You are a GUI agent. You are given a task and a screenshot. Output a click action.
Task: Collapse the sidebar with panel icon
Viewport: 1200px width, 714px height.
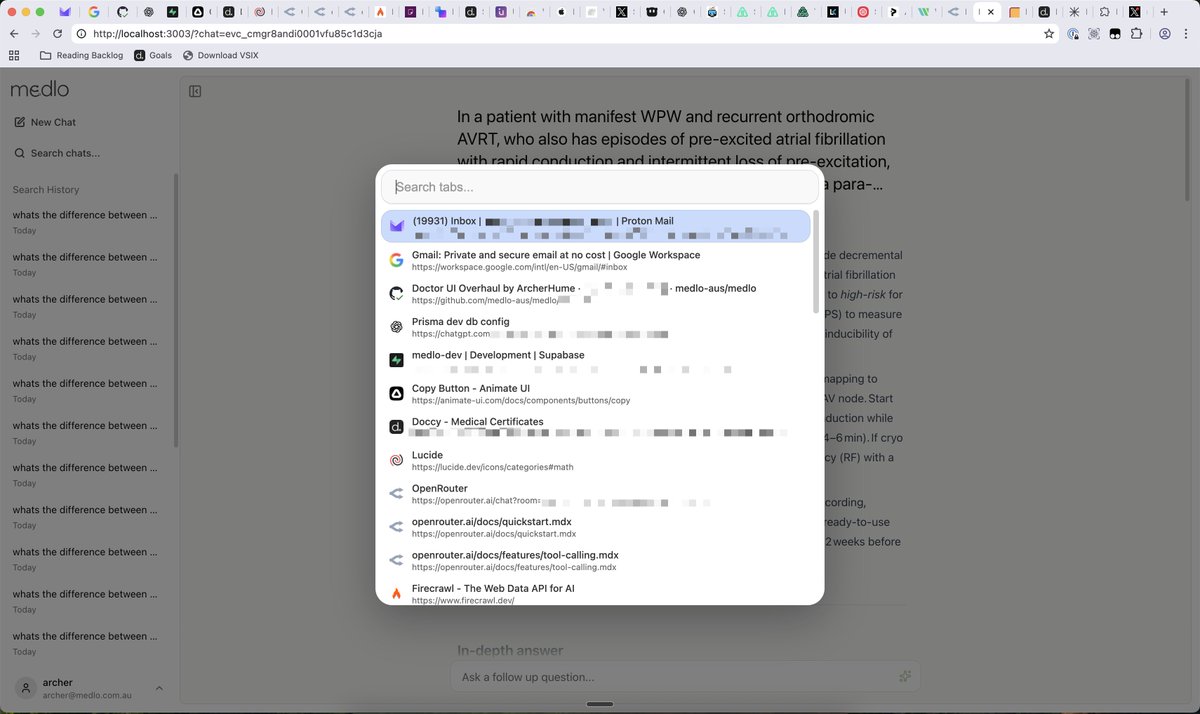click(195, 91)
